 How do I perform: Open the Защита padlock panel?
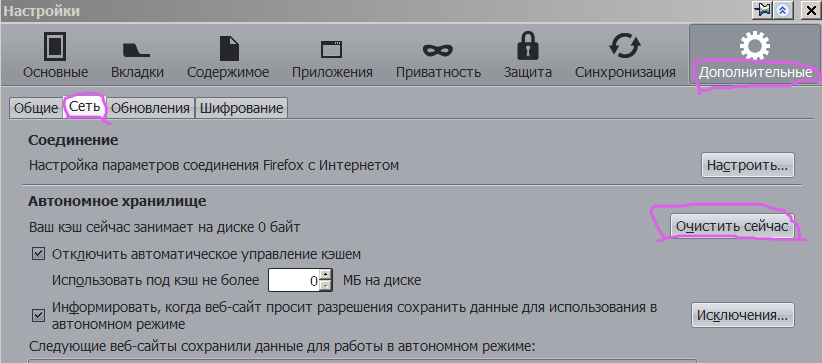tap(527, 56)
